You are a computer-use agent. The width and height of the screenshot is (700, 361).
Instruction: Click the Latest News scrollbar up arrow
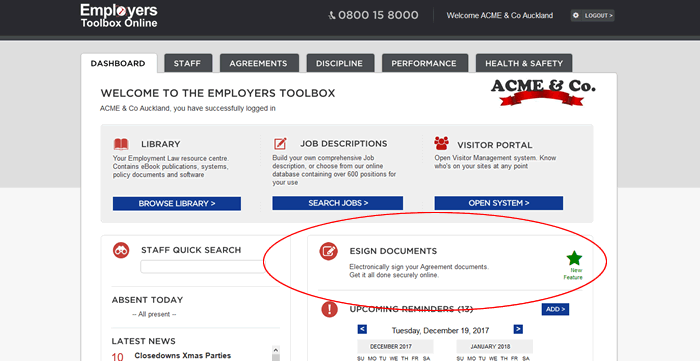point(275,350)
